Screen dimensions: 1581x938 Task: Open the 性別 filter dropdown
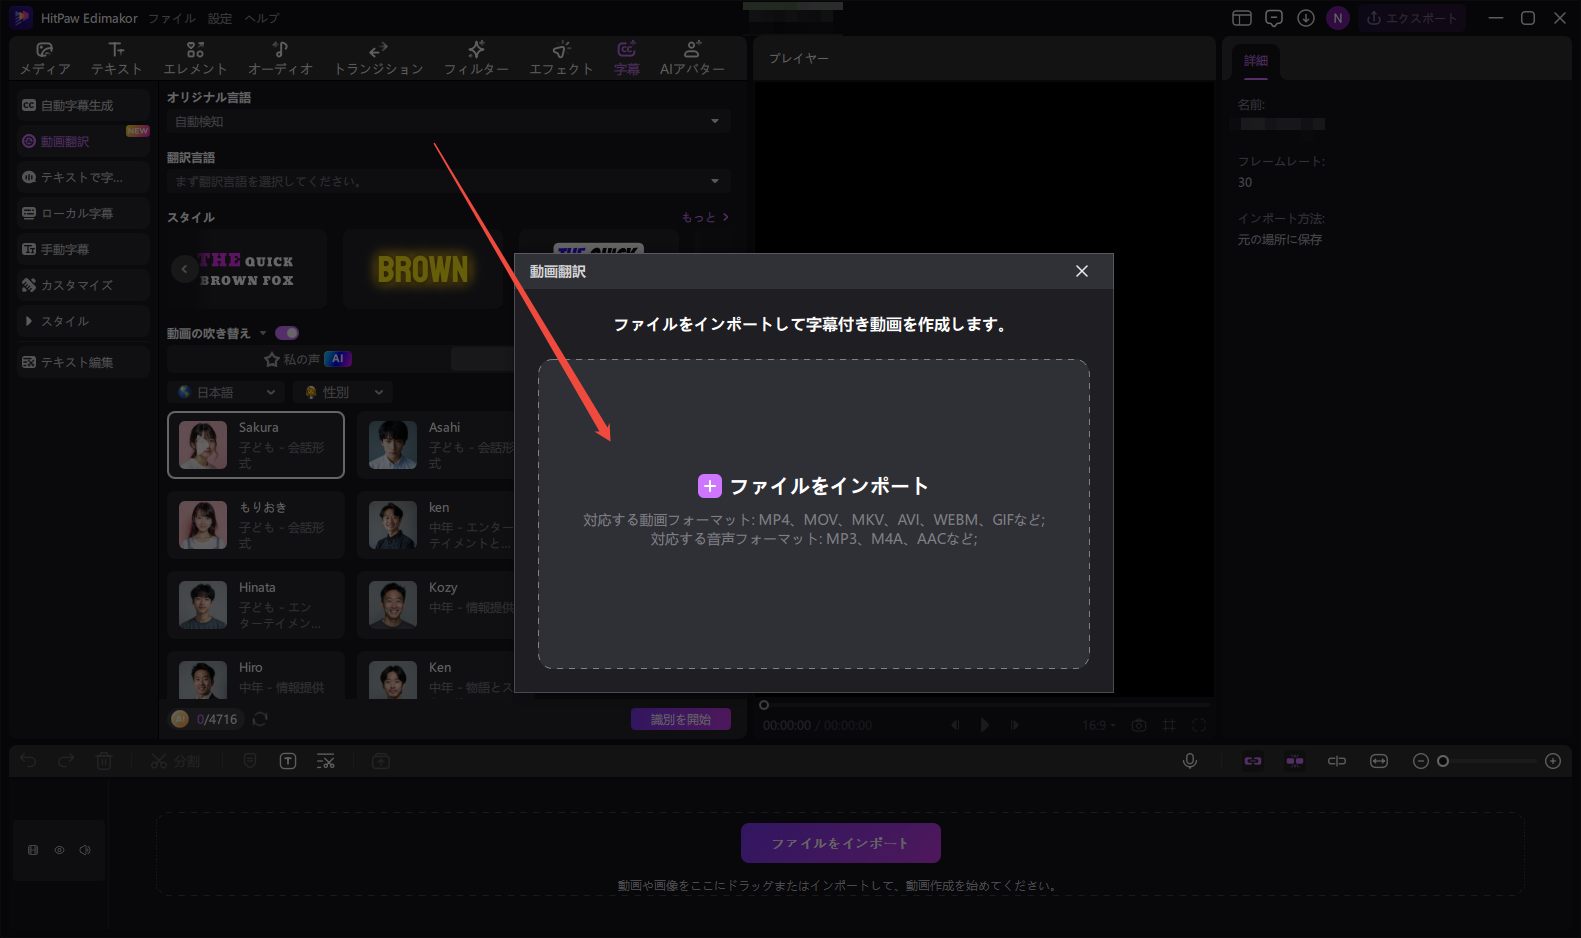pos(343,392)
